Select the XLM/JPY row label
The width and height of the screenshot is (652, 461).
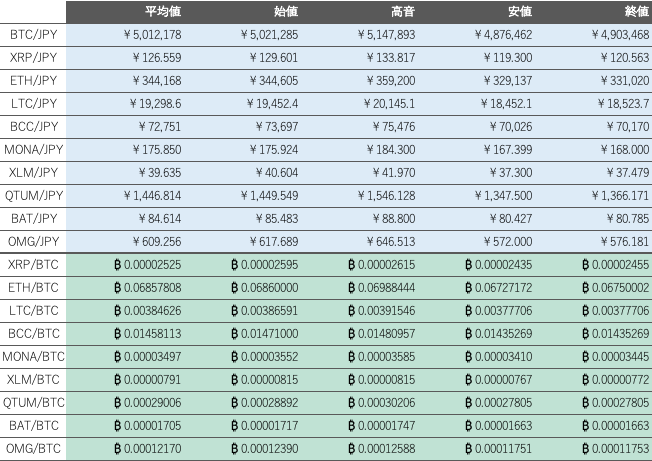[34, 172]
